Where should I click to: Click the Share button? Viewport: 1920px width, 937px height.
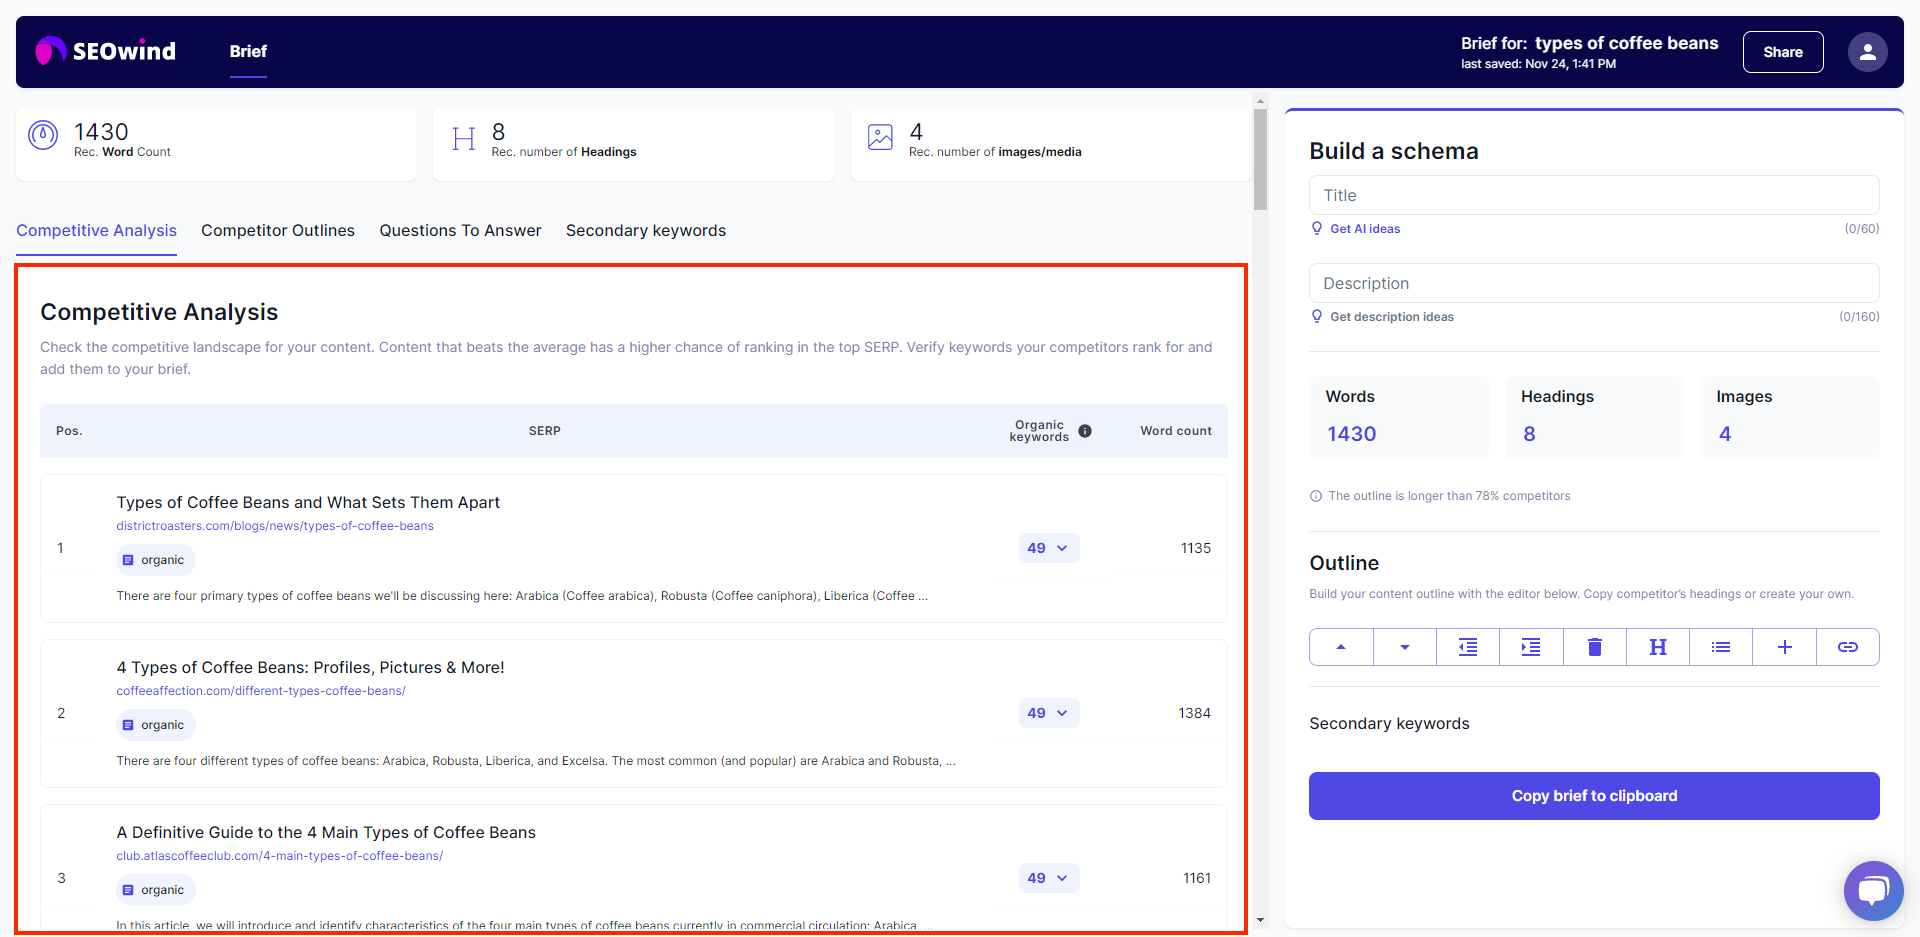tap(1783, 52)
